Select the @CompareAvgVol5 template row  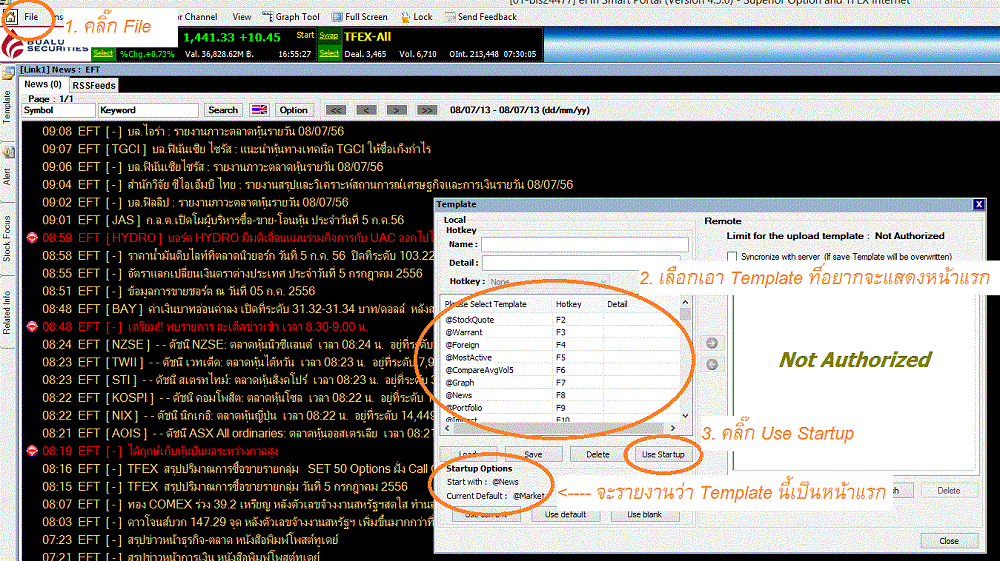click(561, 370)
